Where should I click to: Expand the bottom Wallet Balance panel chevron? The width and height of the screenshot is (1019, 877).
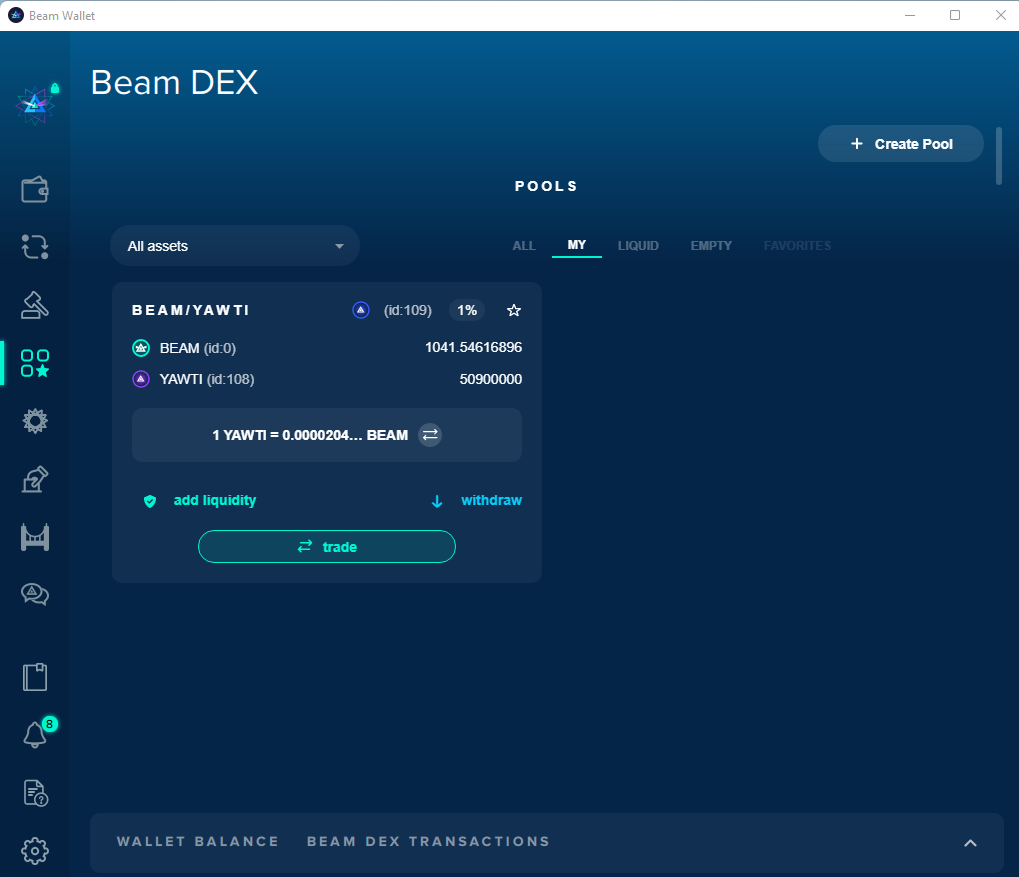pyautogui.click(x=970, y=843)
